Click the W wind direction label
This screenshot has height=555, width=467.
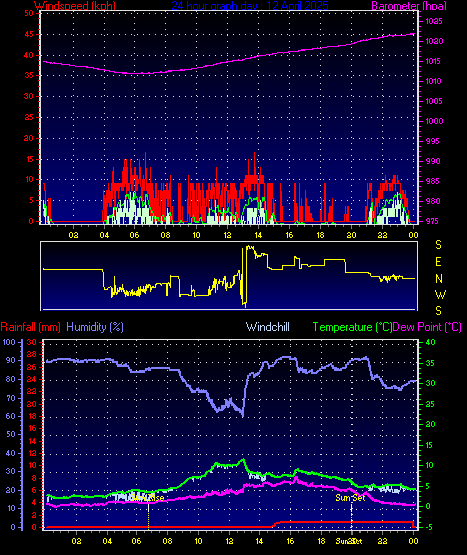click(x=440, y=294)
